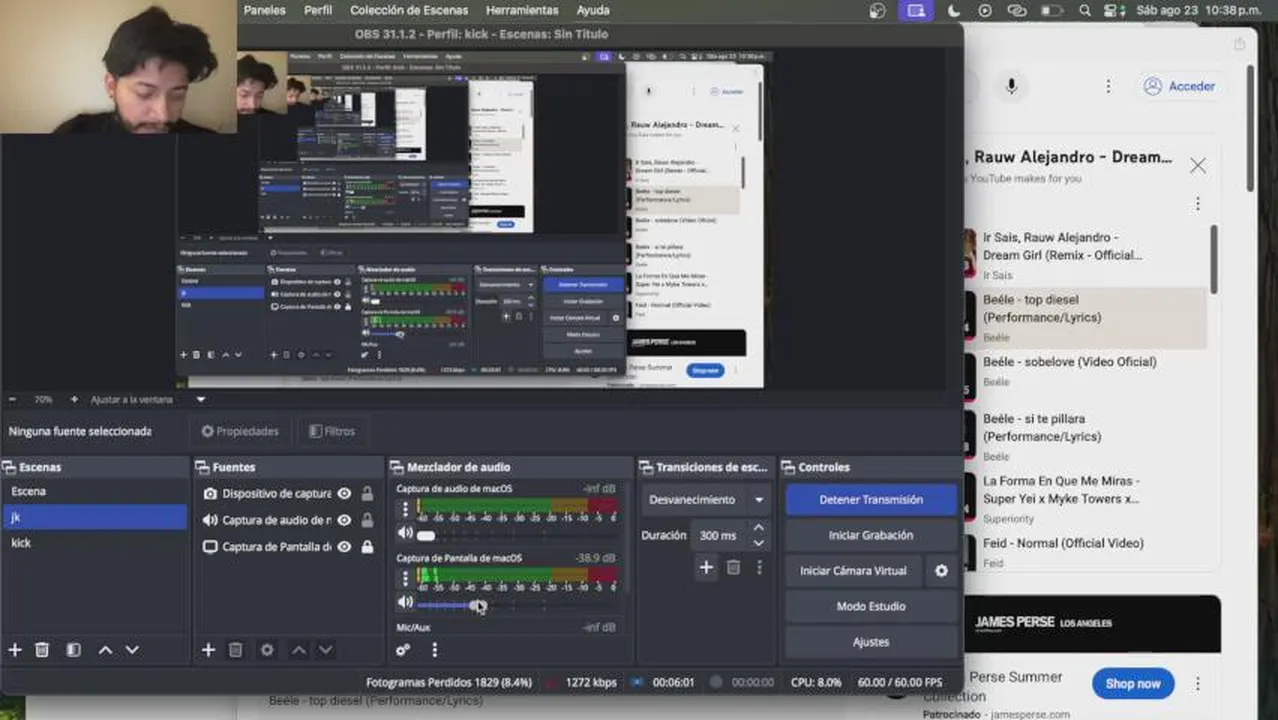This screenshot has height=720, width=1278.
Task: Move source down in Fuentes panel
Action: point(325,650)
